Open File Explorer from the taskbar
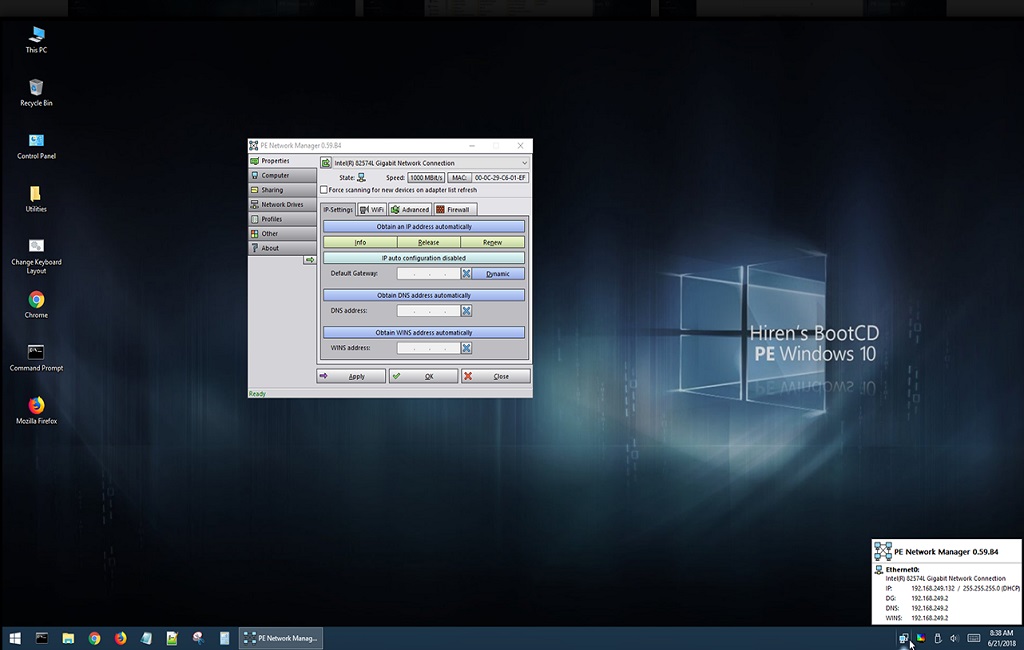The width and height of the screenshot is (1024, 650). coord(68,638)
